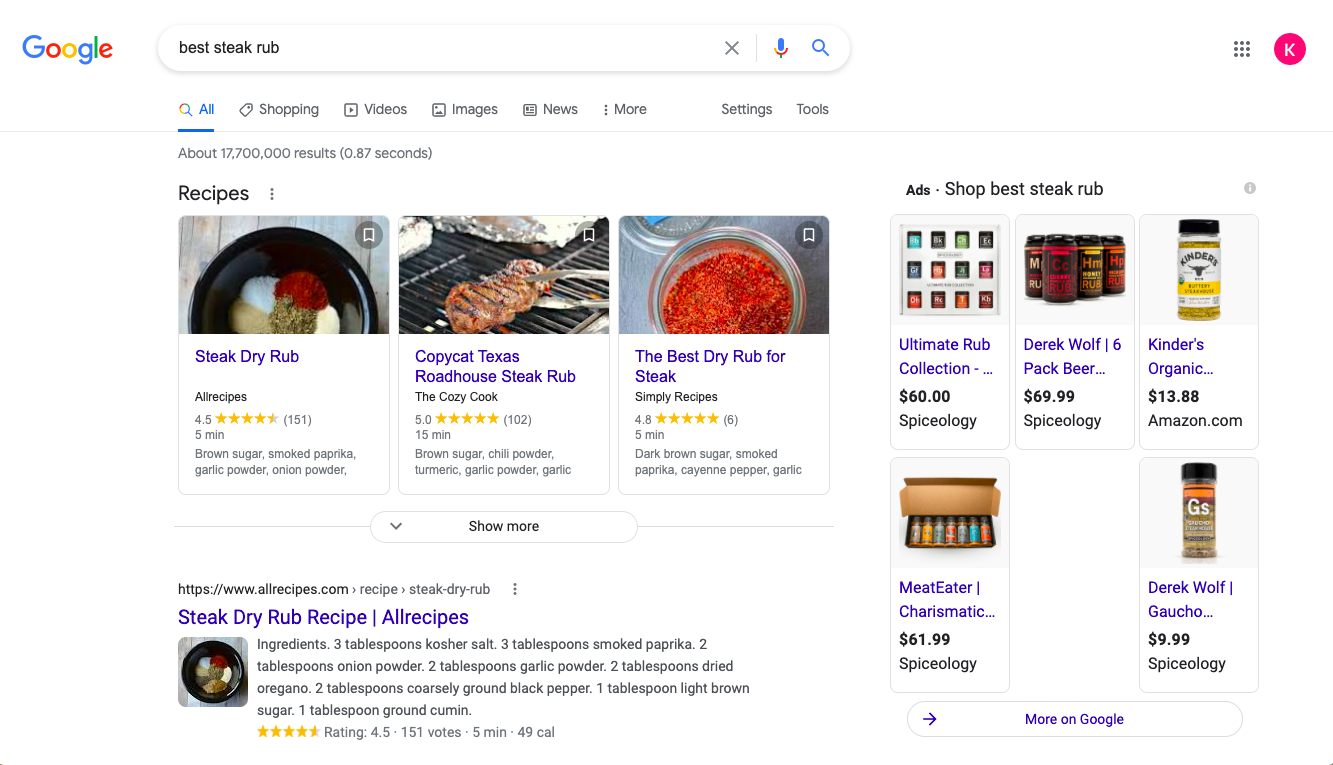Bookmark The Best Dry Rub for Steak recipe
The image size is (1333, 765).
click(809, 235)
